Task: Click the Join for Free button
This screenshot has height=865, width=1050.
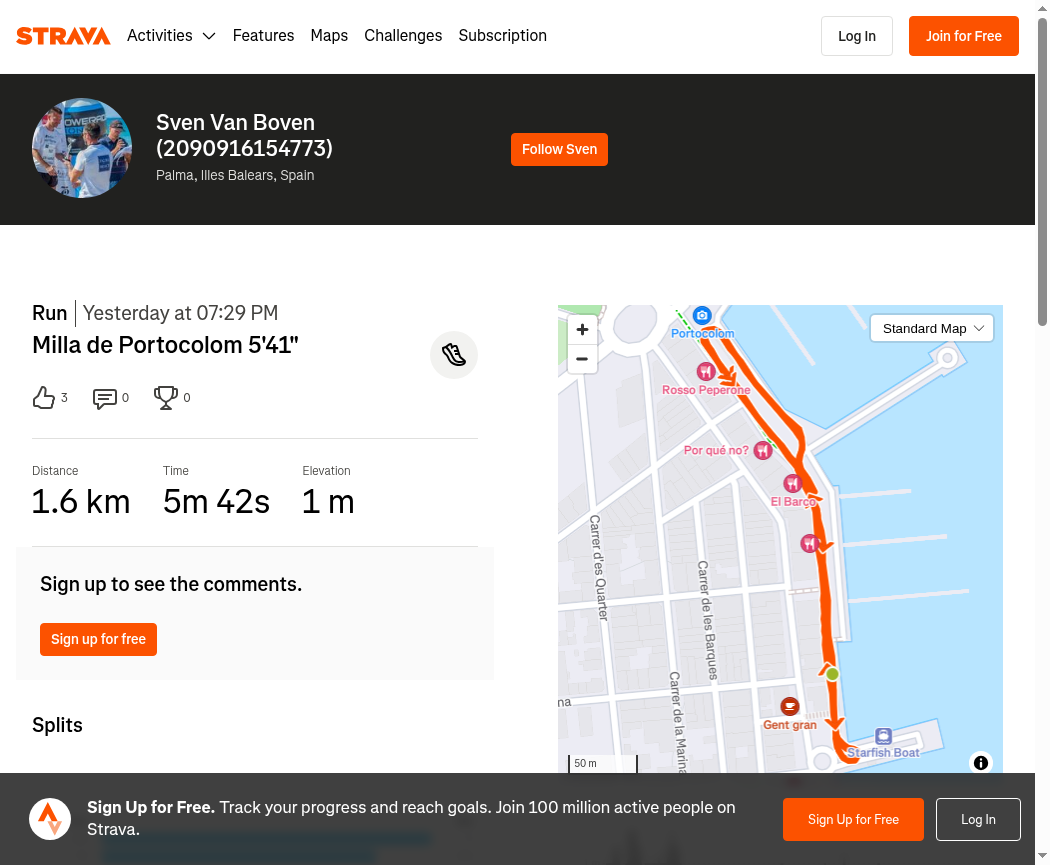Action: coord(964,36)
